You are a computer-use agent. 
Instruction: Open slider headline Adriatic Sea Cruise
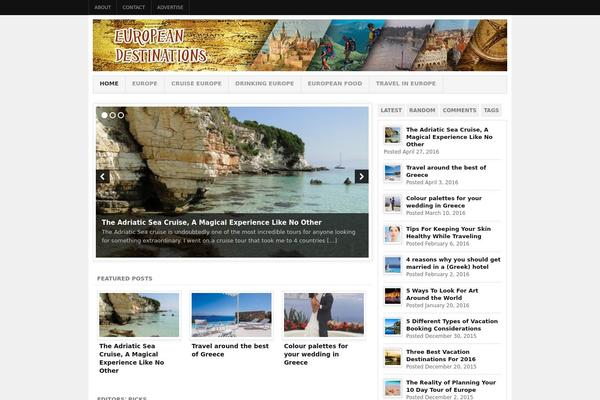tap(212, 222)
